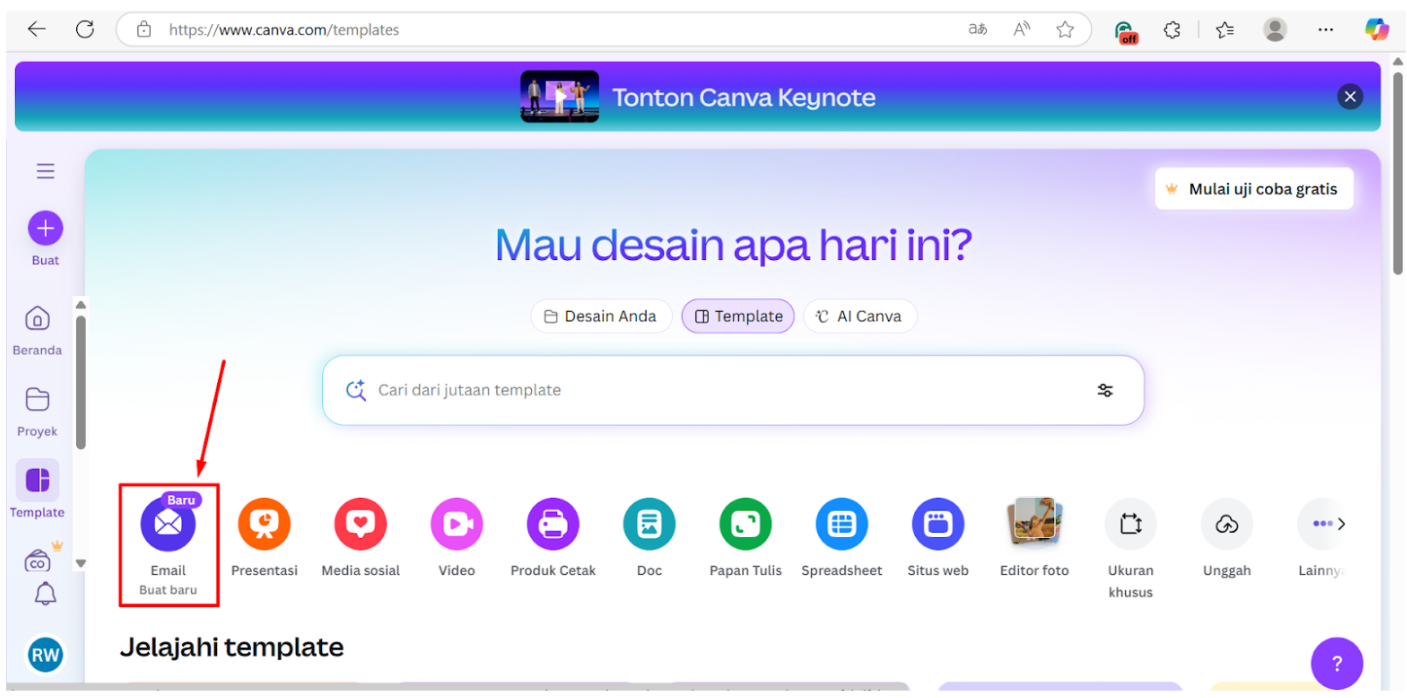Select the Spreadsheet category icon

click(841, 523)
